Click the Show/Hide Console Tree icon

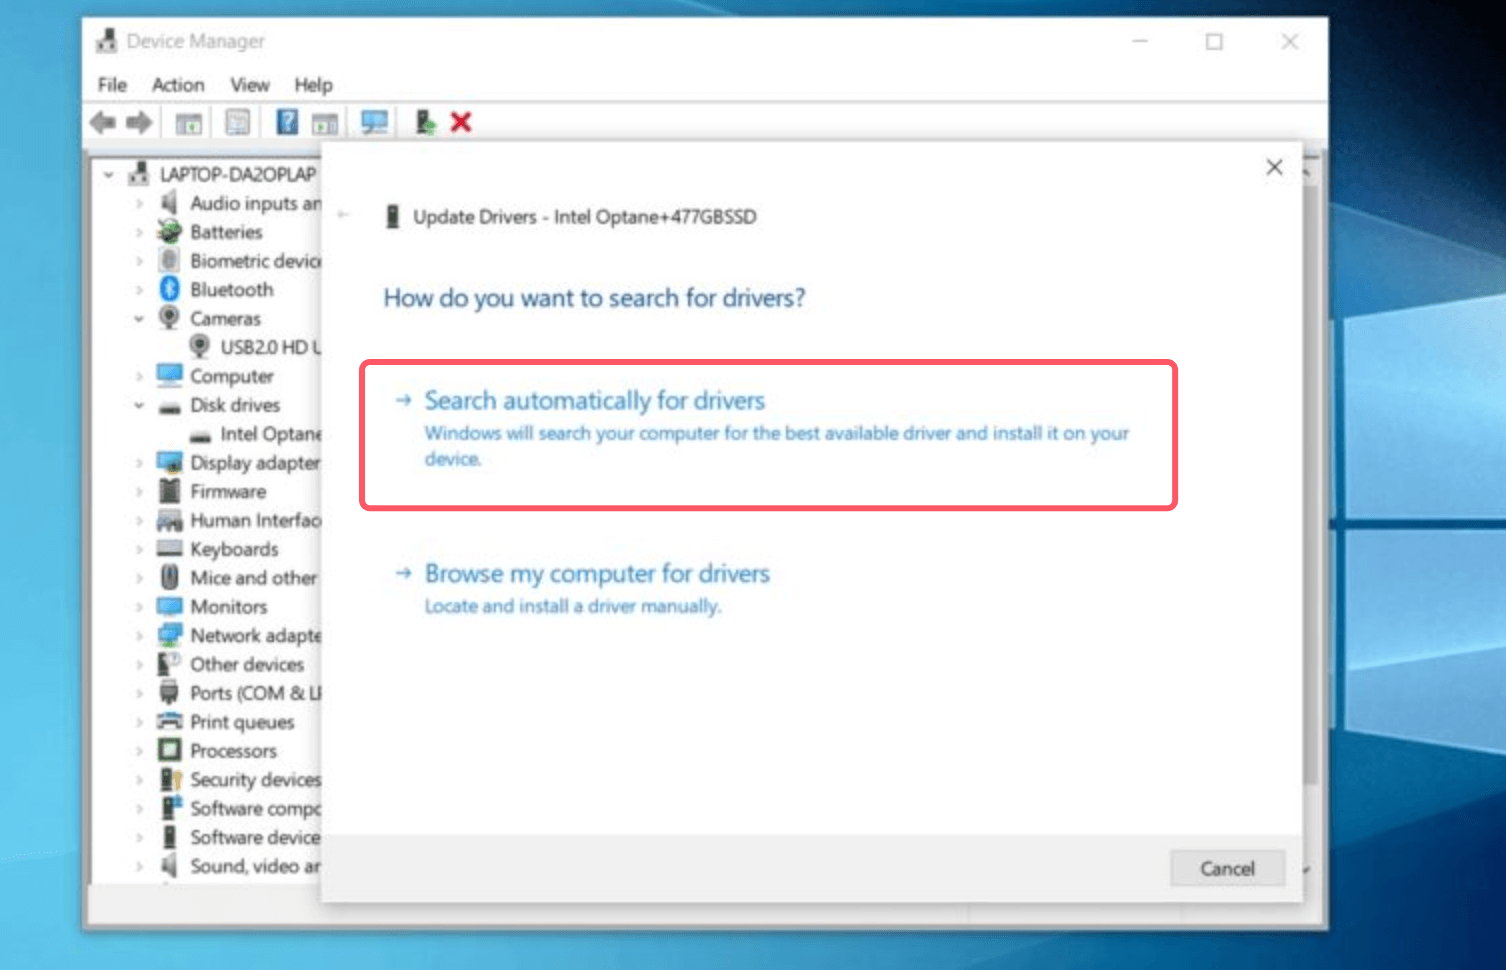(x=186, y=121)
